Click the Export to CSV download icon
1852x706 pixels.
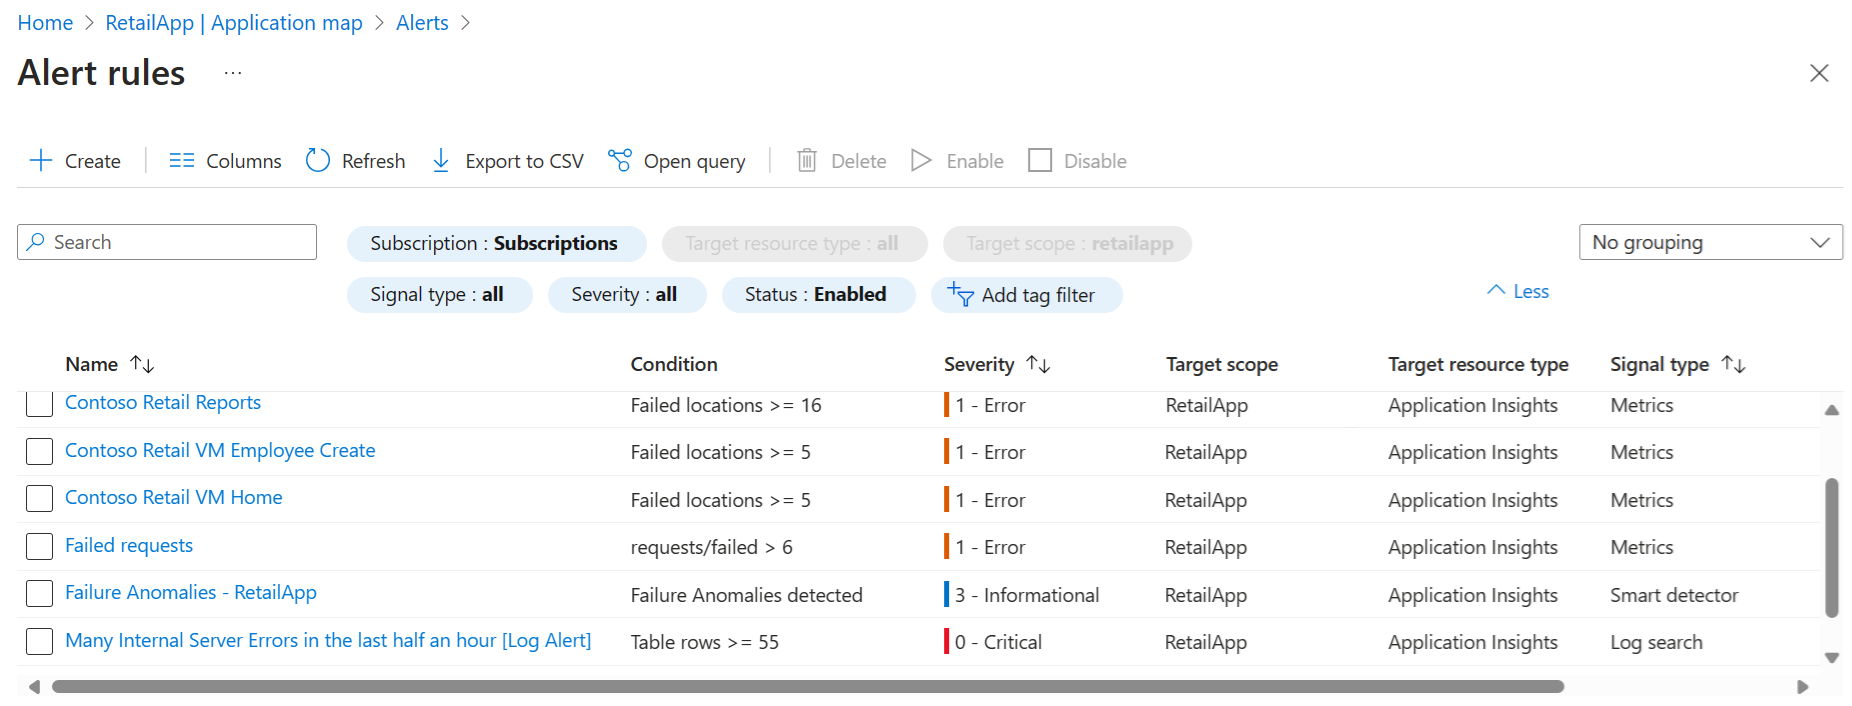(441, 161)
